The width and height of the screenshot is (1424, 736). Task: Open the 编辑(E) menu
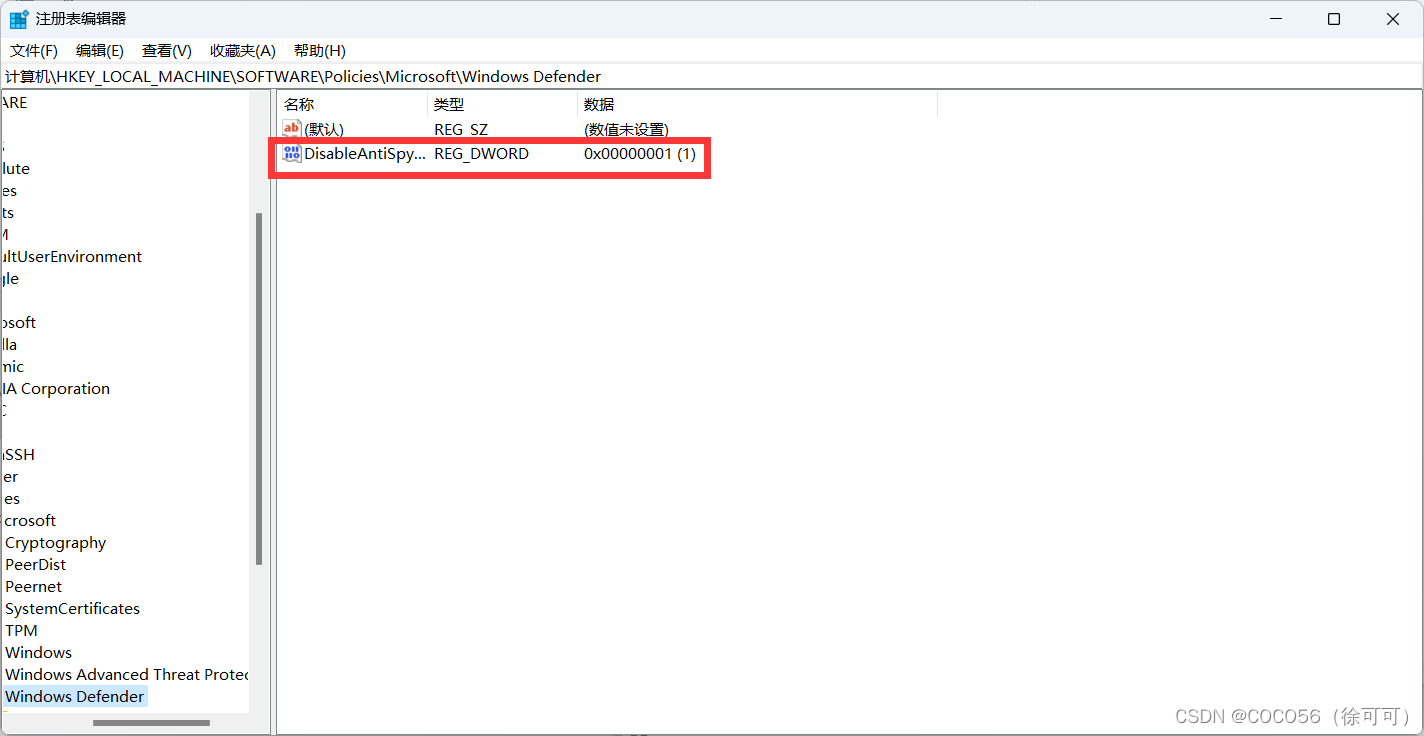pos(100,50)
